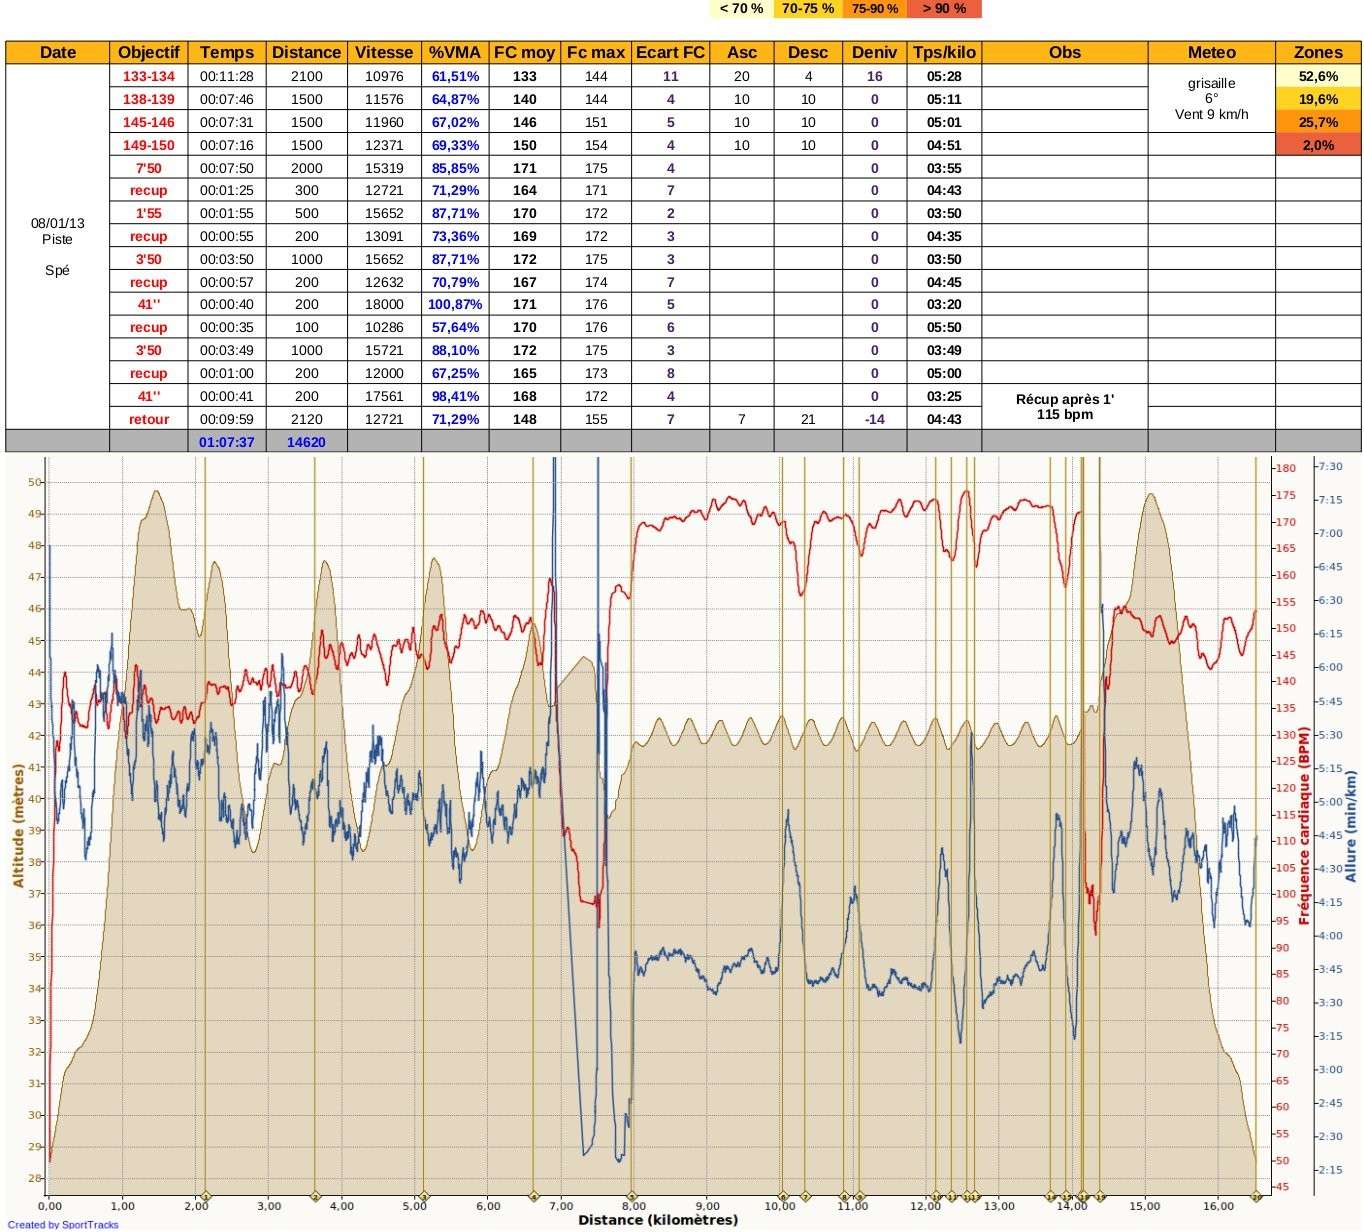
Task: Click the 'Distance (kilomètres)' axis title
Action: pyautogui.click(x=658, y=1220)
